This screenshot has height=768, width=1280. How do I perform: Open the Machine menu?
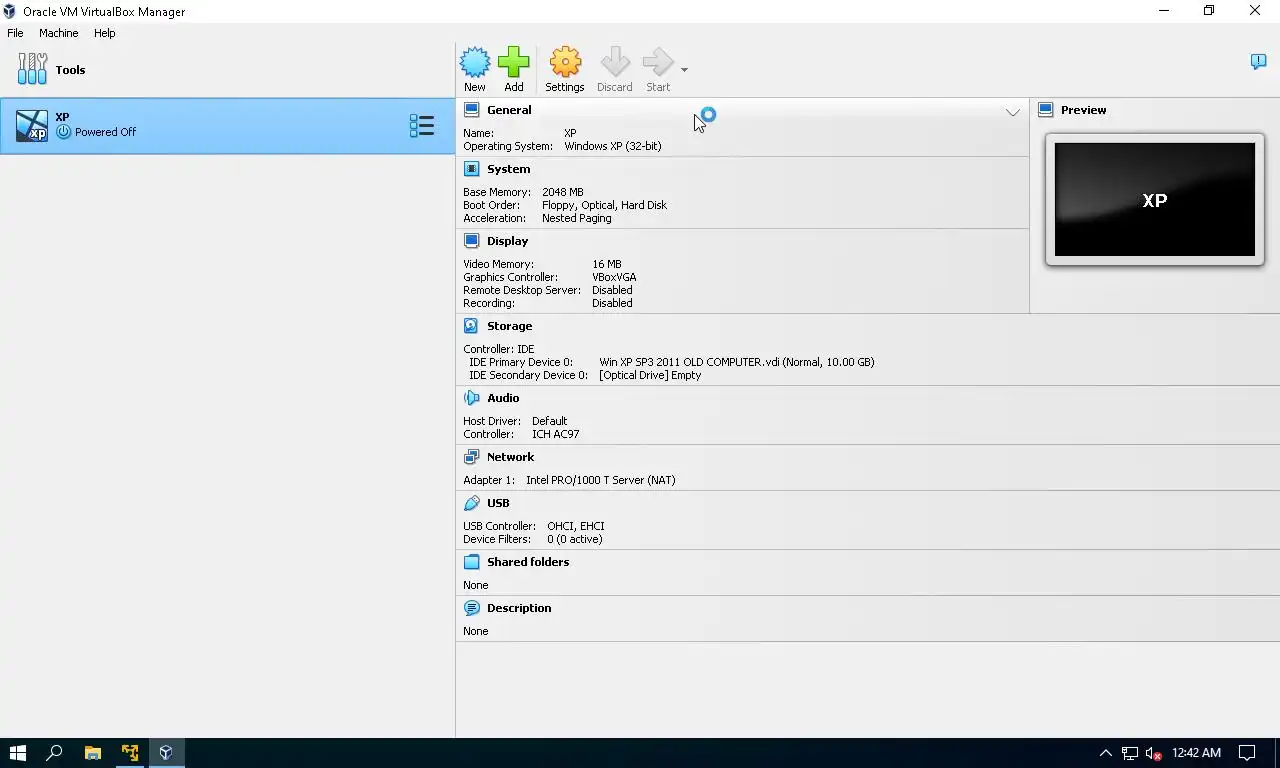(58, 33)
